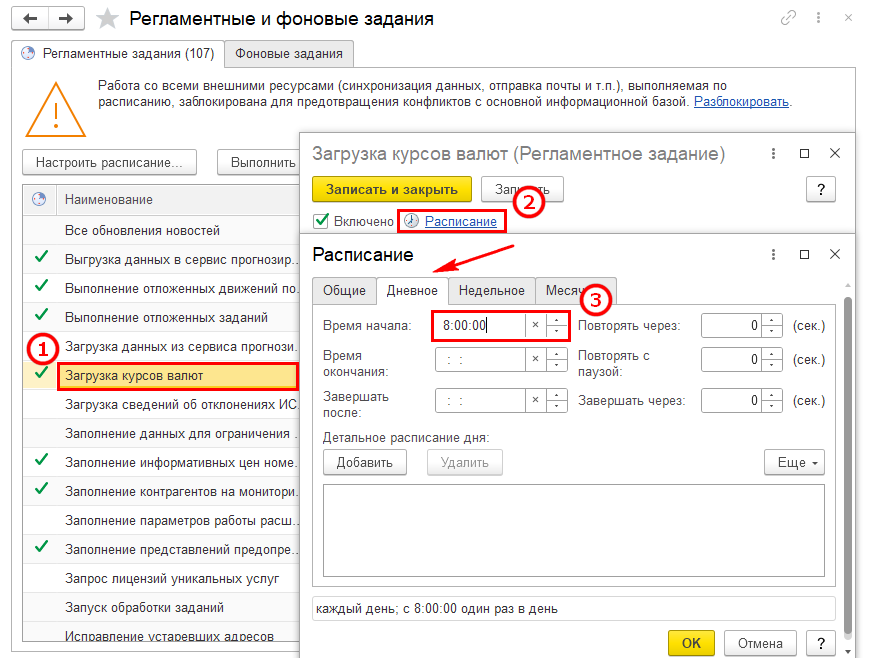Click the Расписание dialog vertical scrollbar
Viewport: 874px width, 658px height.
(x=848, y=465)
